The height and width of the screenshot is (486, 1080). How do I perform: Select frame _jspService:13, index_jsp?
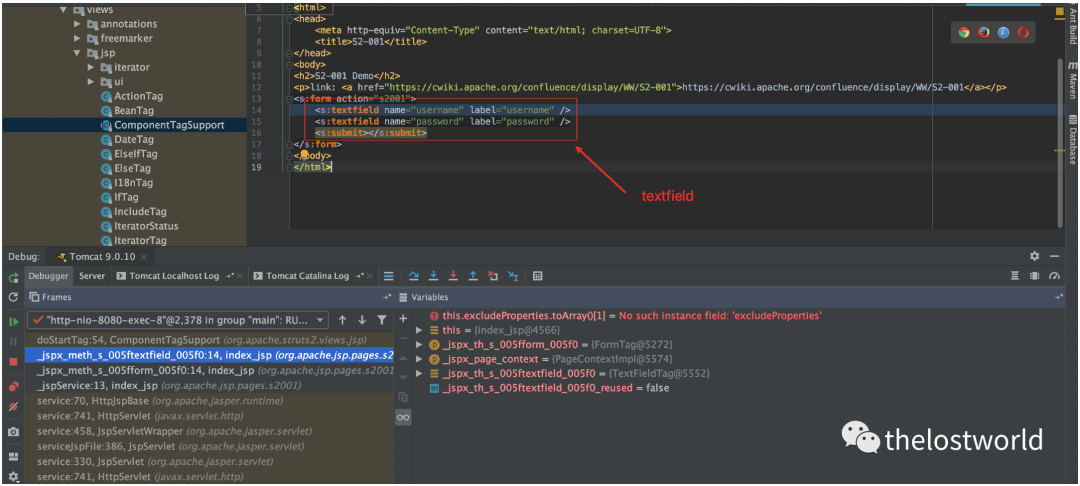click(x=209, y=385)
